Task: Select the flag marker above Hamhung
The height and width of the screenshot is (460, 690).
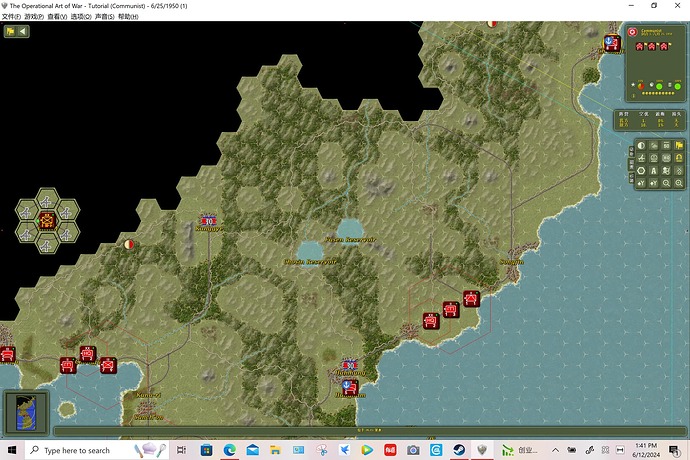Action: click(349, 365)
